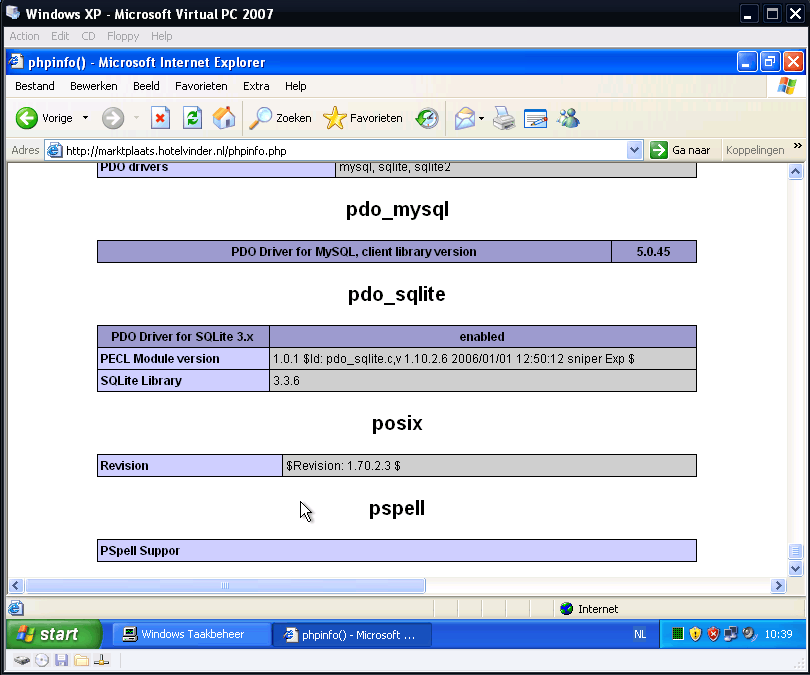
Task: Click the Virtual PC hard disk status icon
Action: pyautogui.click(x=21, y=660)
